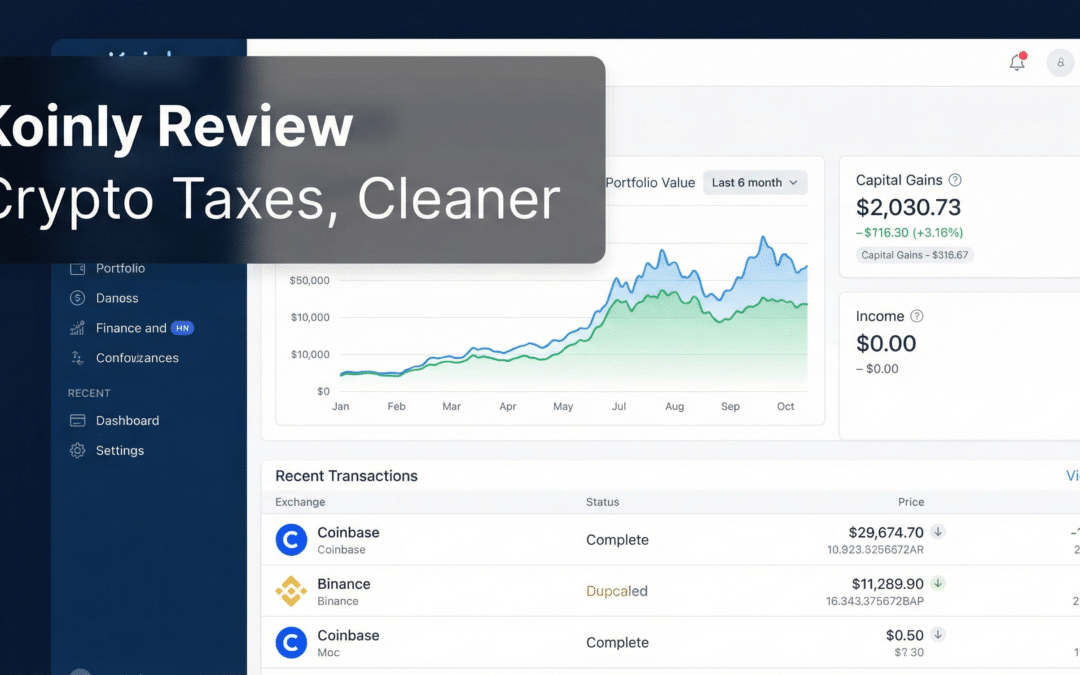Click the $2,030.73 capital gains amount
1080x675 pixels.
pos(908,207)
